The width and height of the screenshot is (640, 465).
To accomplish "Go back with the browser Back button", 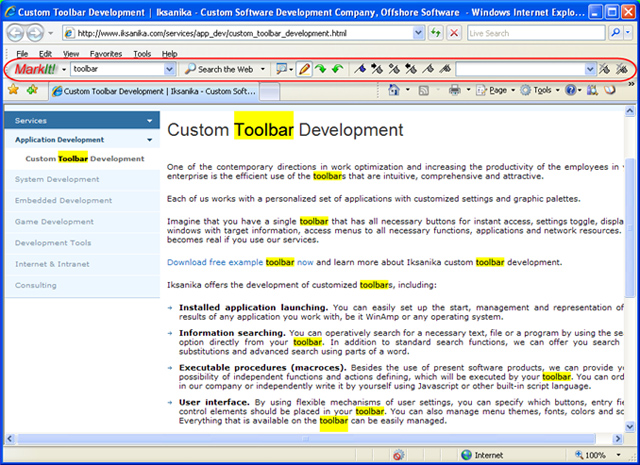I will click(x=16, y=33).
